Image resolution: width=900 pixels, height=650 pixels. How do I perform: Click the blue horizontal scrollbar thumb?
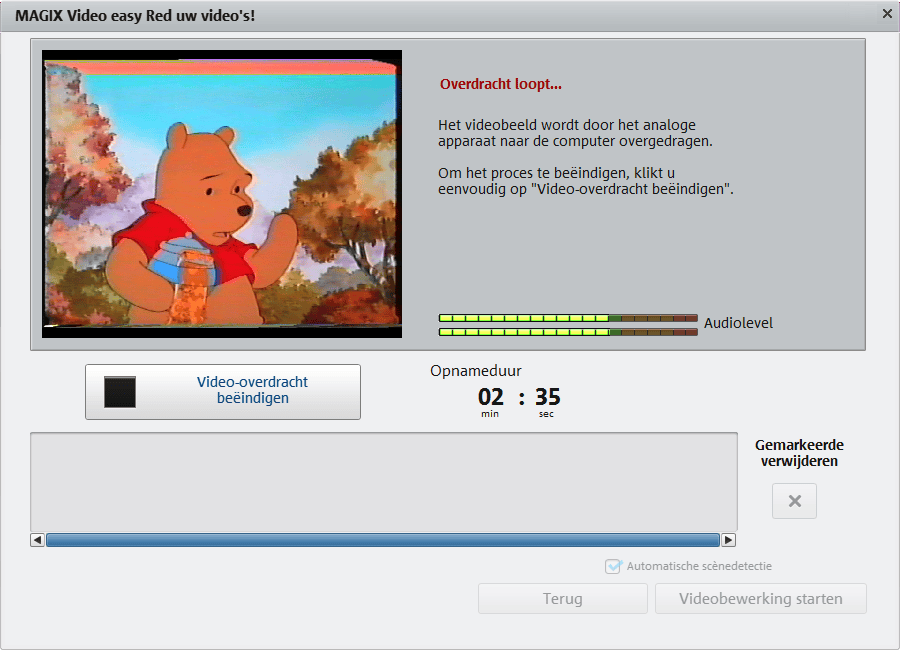click(383, 540)
